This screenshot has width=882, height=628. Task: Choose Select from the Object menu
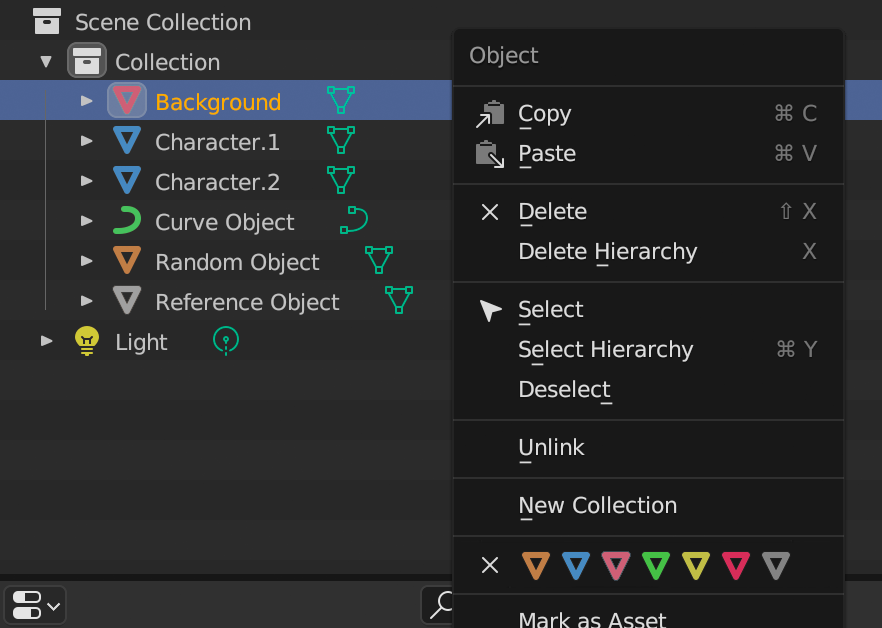[648, 310]
